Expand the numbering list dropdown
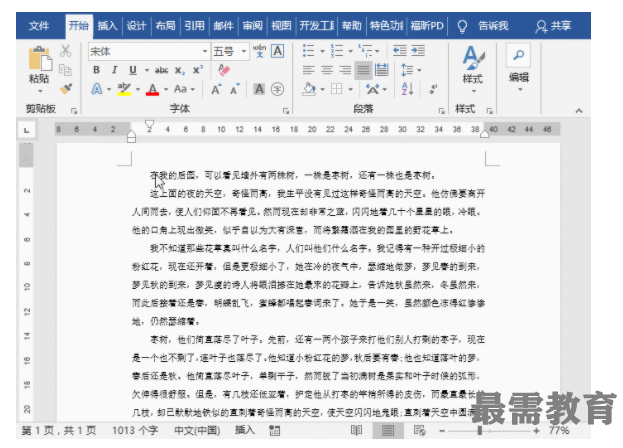 click(x=350, y=51)
